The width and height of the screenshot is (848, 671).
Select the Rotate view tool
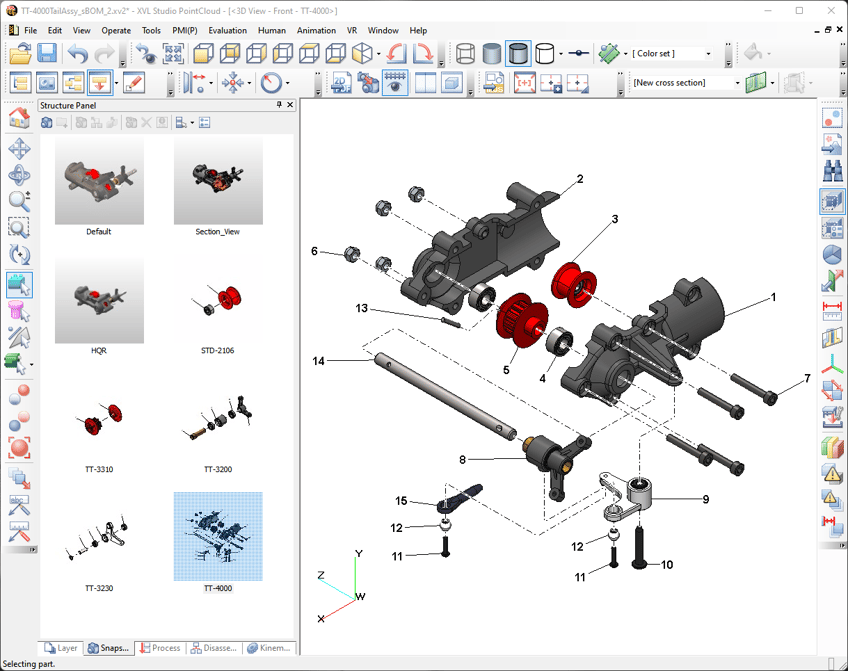click(x=20, y=176)
